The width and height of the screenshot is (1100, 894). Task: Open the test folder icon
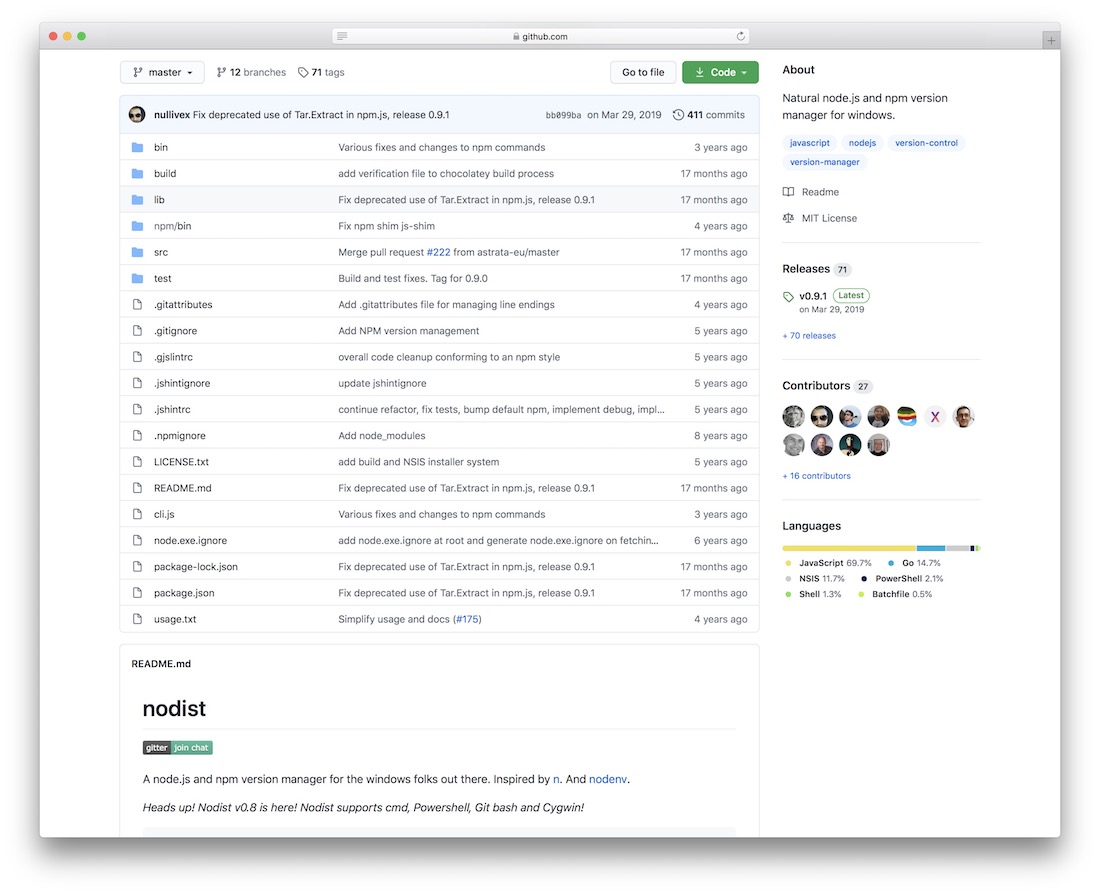[x=138, y=279]
